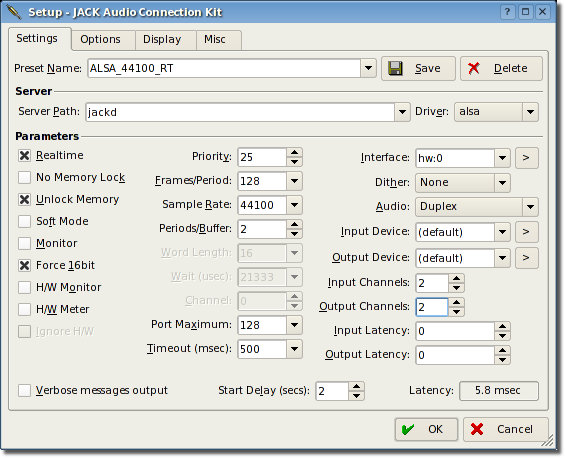Click the help question mark in title bar
This screenshot has width=565, height=458.
(507, 12)
